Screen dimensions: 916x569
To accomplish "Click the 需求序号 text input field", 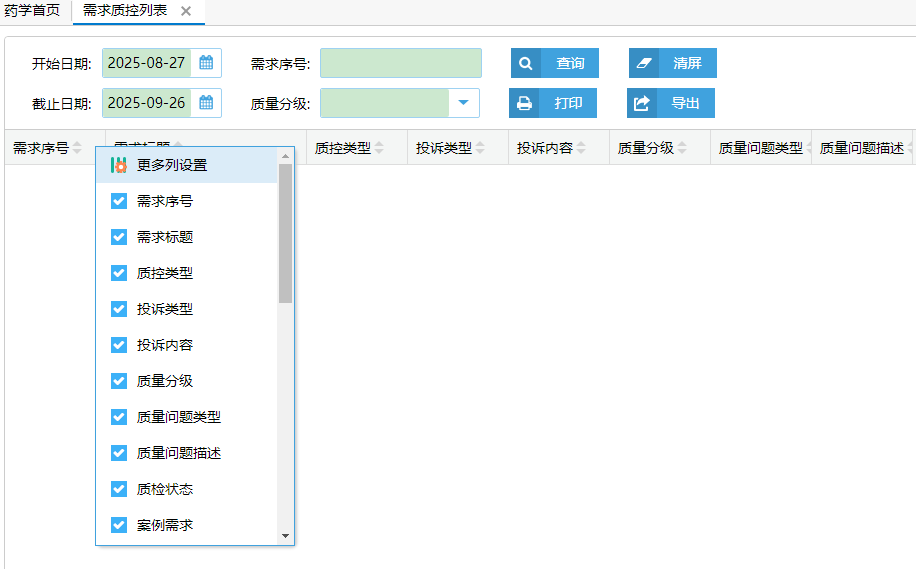I will tap(400, 63).
